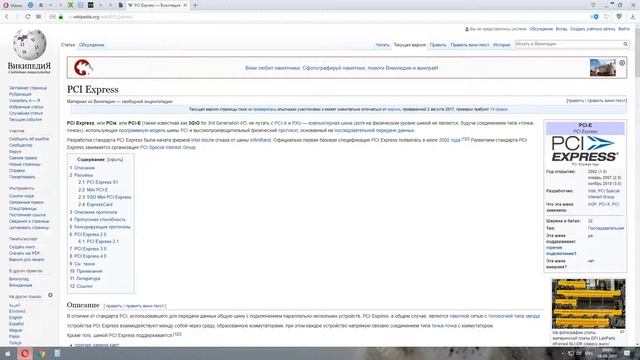Click Скачать как PDF sidebar link

click(24, 253)
